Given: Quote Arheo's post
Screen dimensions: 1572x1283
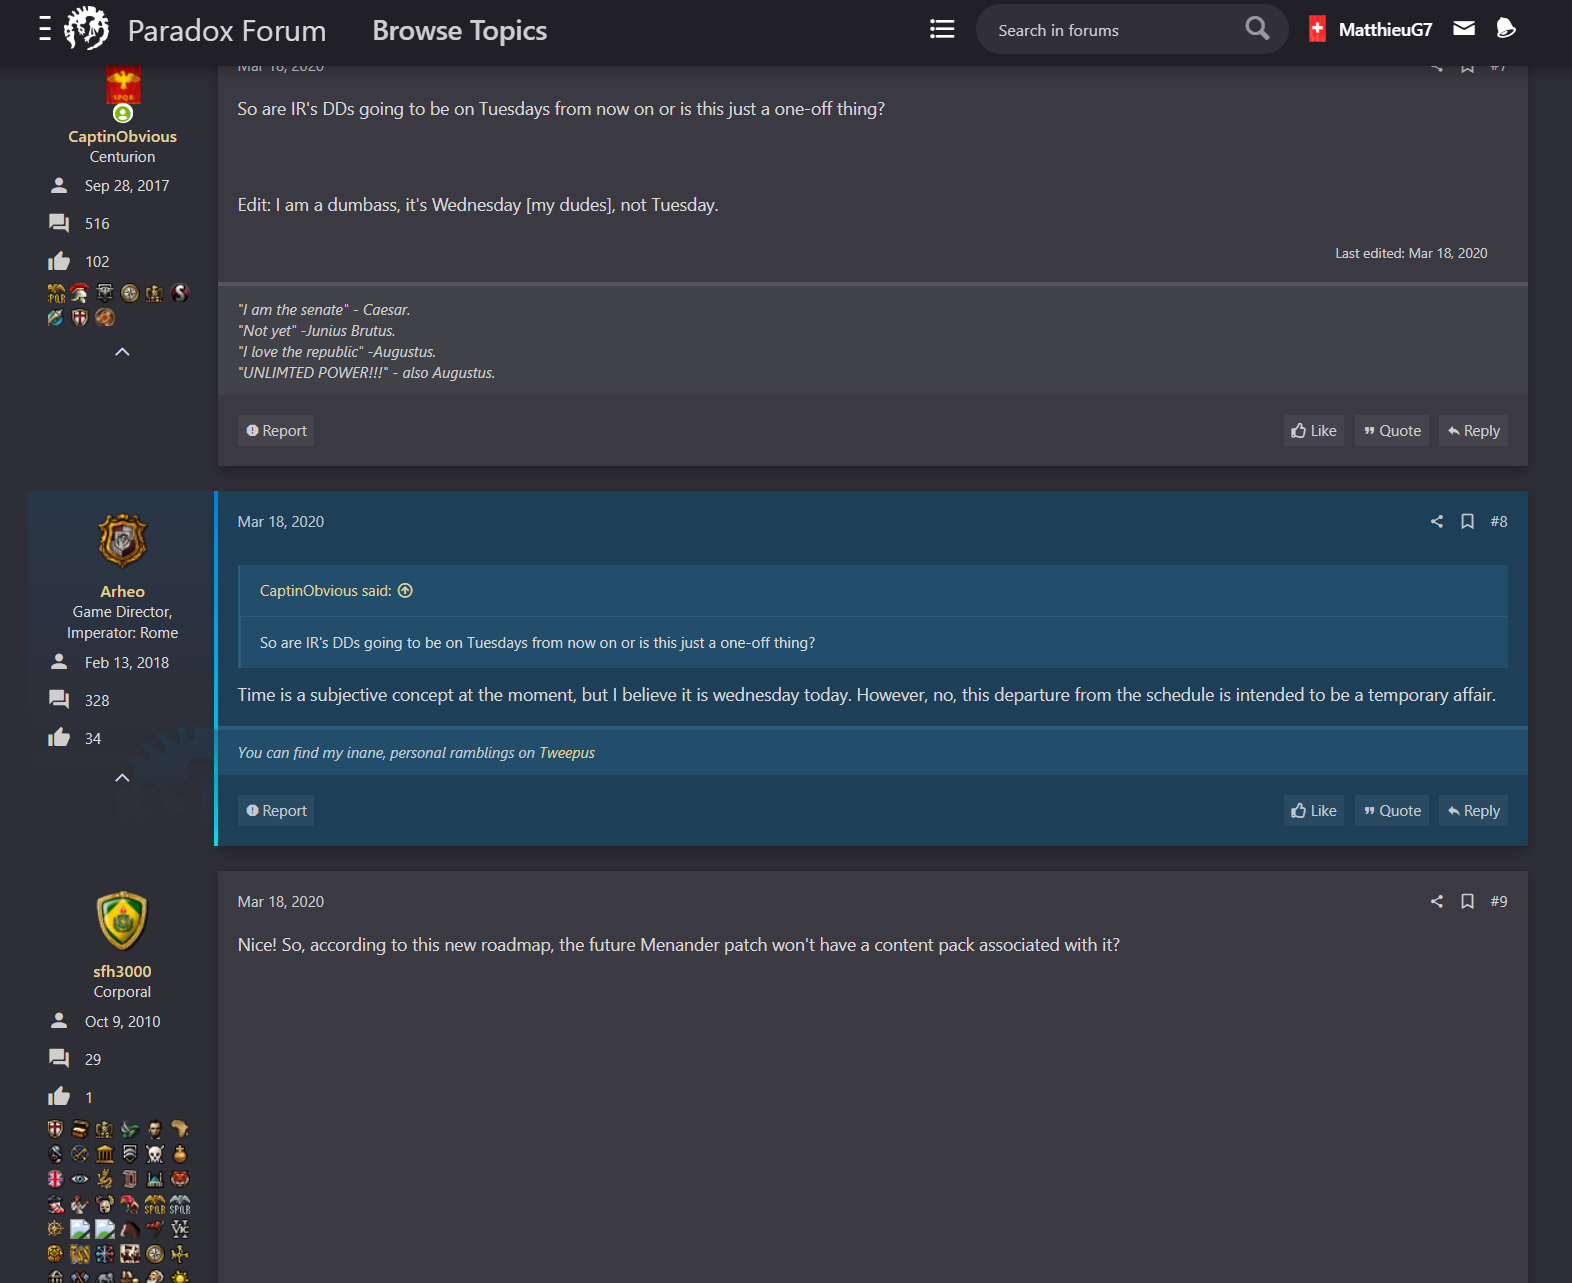Looking at the screenshot, I should click(x=1391, y=810).
